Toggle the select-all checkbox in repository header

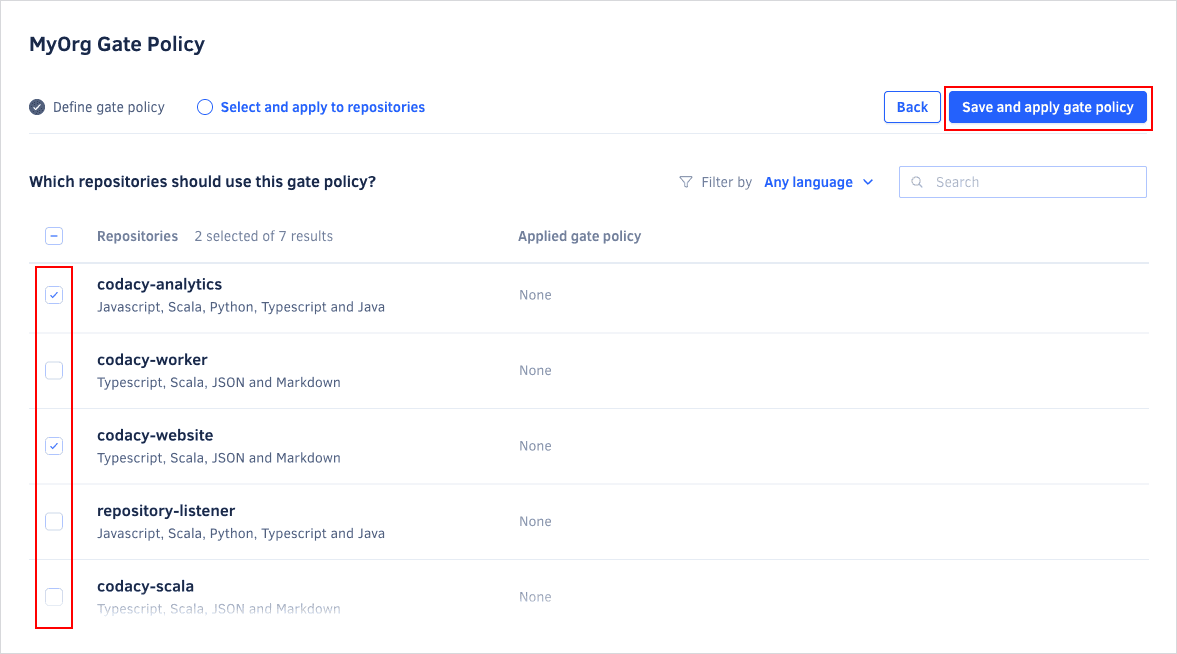click(54, 235)
